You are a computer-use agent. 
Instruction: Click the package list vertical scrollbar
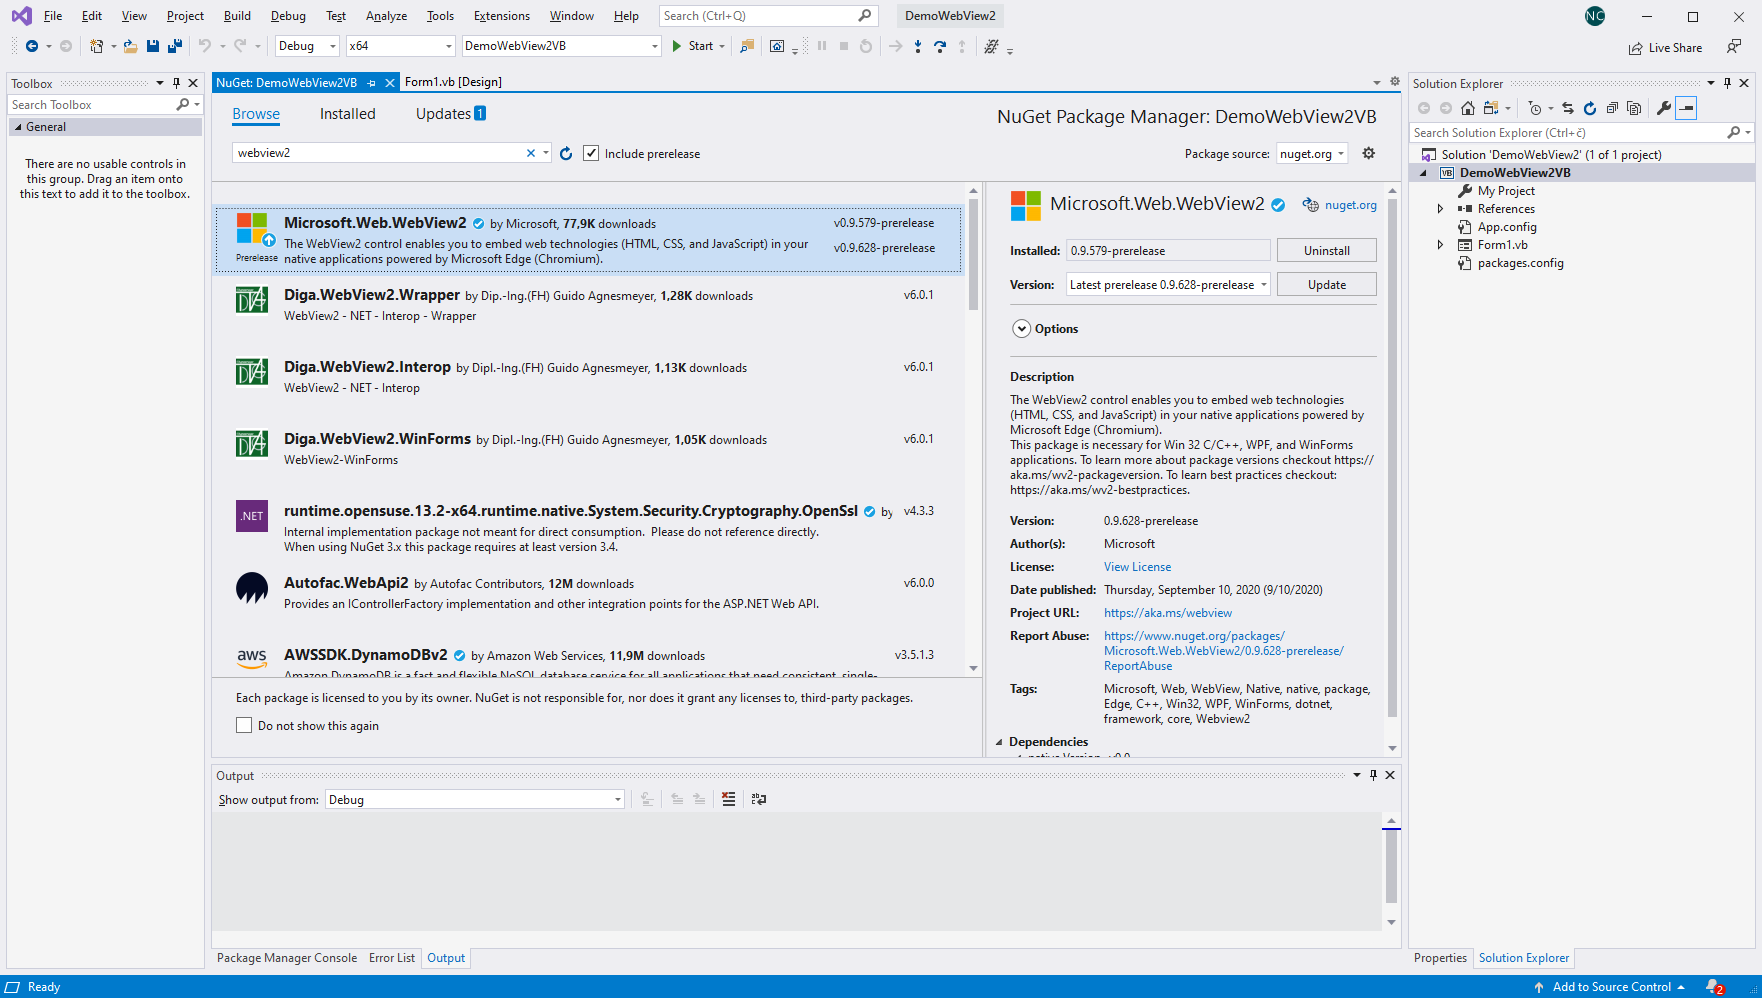973,254
